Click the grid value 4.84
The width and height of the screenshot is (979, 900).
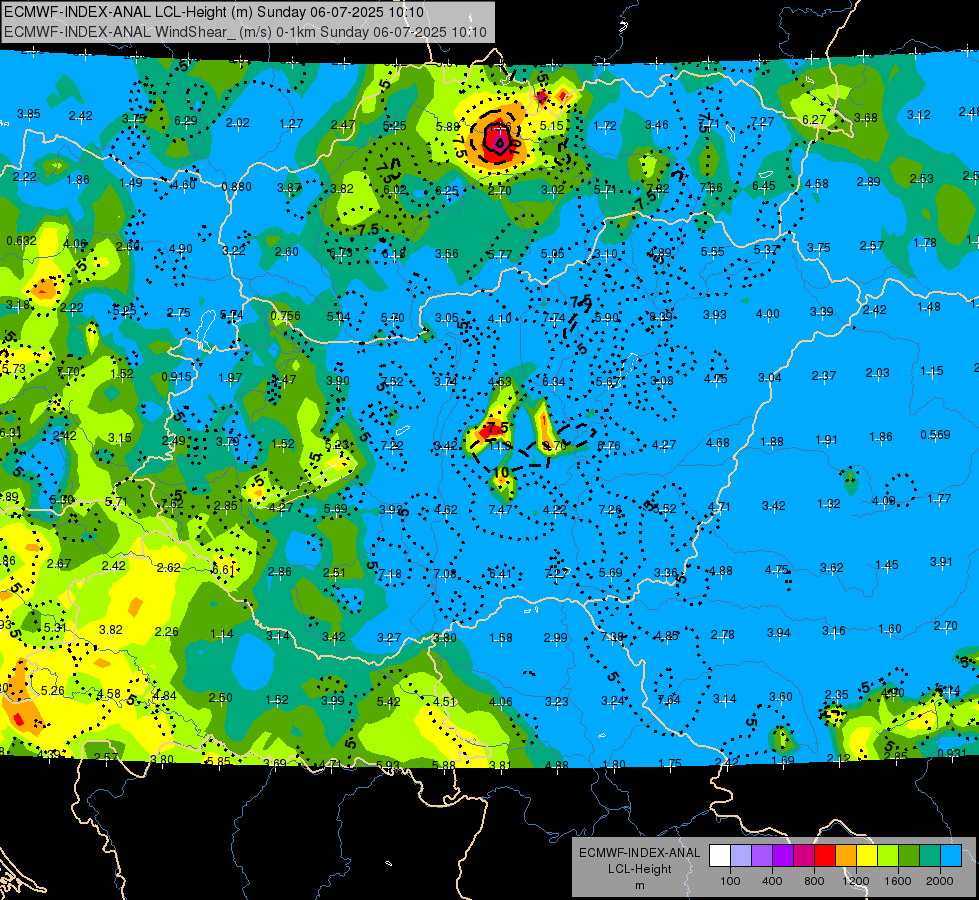[x=165, y=696]
